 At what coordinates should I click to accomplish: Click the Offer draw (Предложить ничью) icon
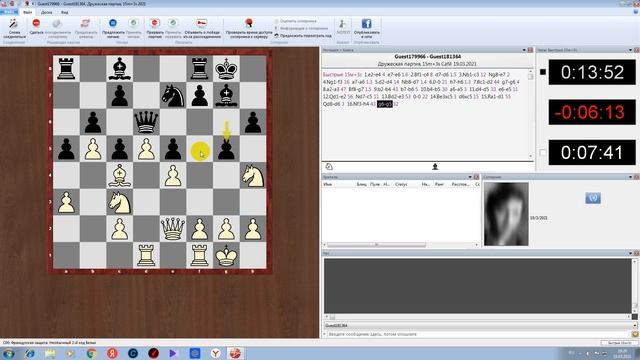[x=113, y=23]
